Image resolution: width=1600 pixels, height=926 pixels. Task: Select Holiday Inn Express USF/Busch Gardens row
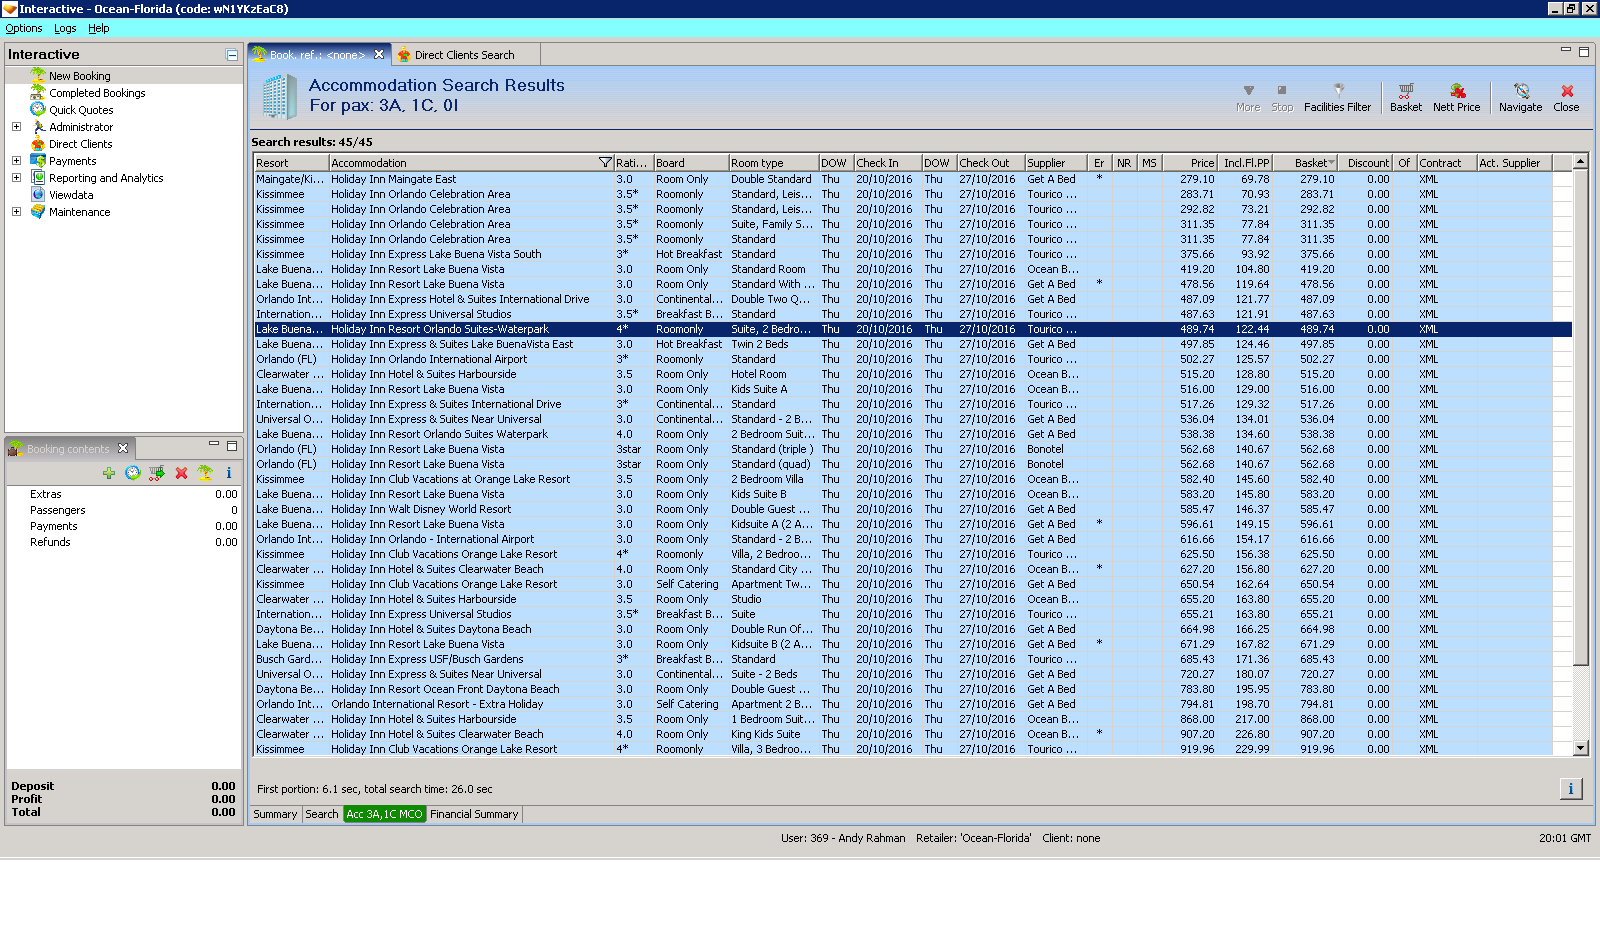[902, 659]
